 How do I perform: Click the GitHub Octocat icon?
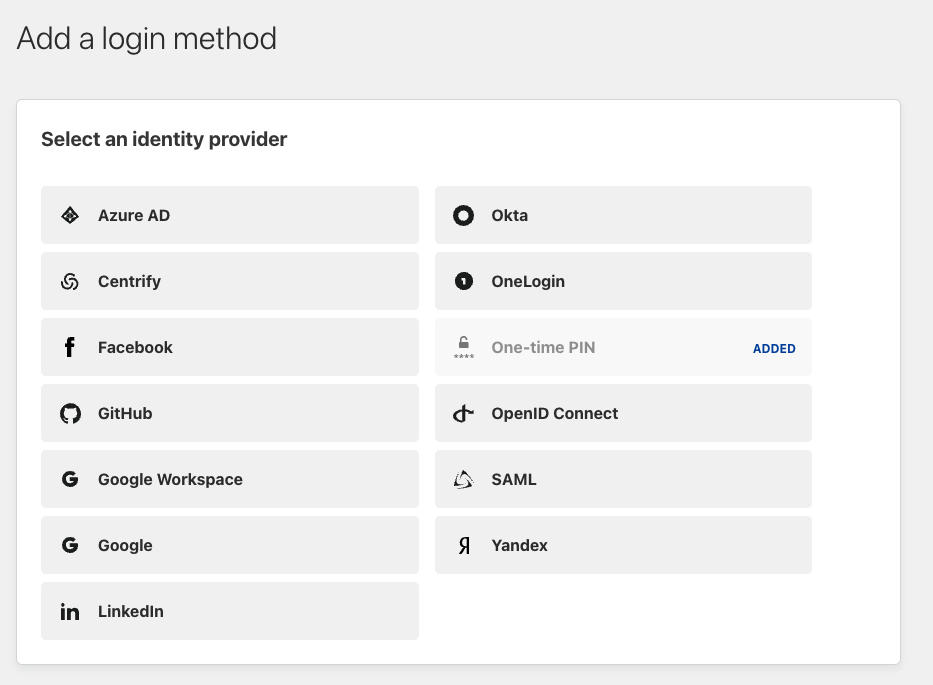click(x=70, y=413)
